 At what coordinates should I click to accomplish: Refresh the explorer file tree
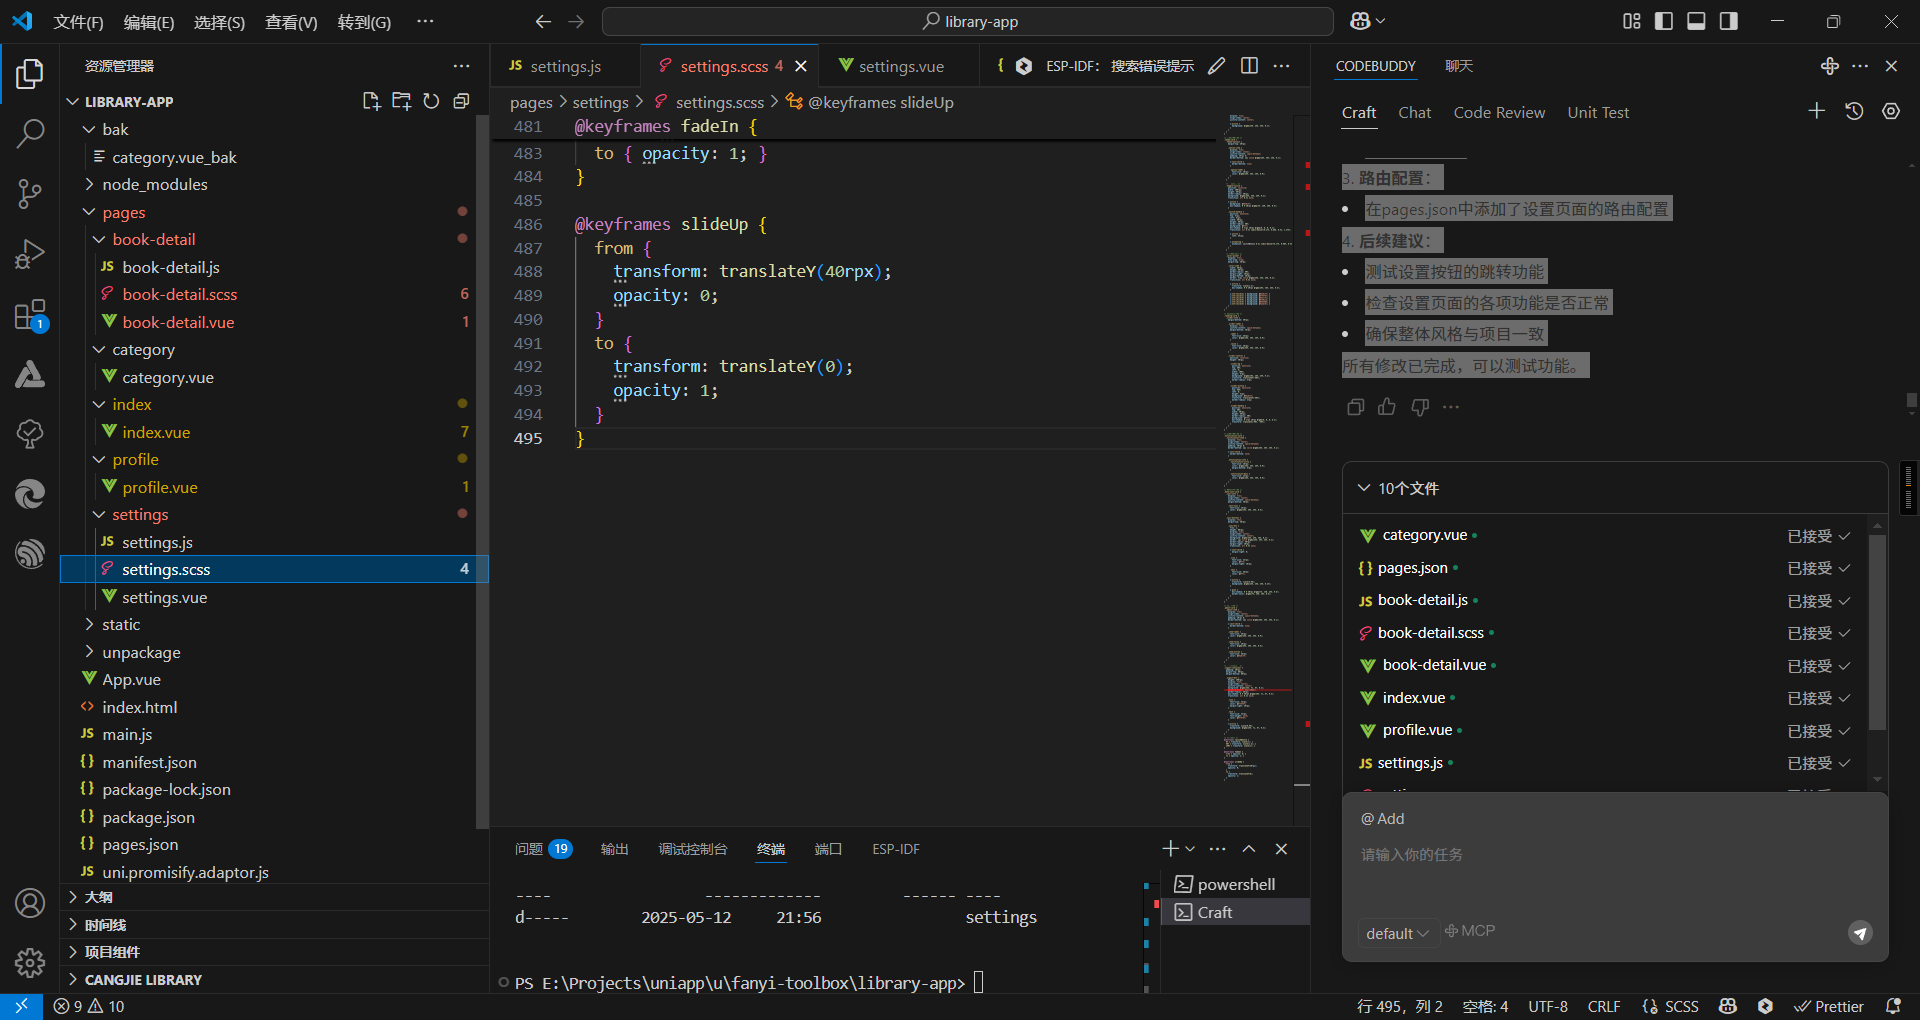[x=431, y=101]
